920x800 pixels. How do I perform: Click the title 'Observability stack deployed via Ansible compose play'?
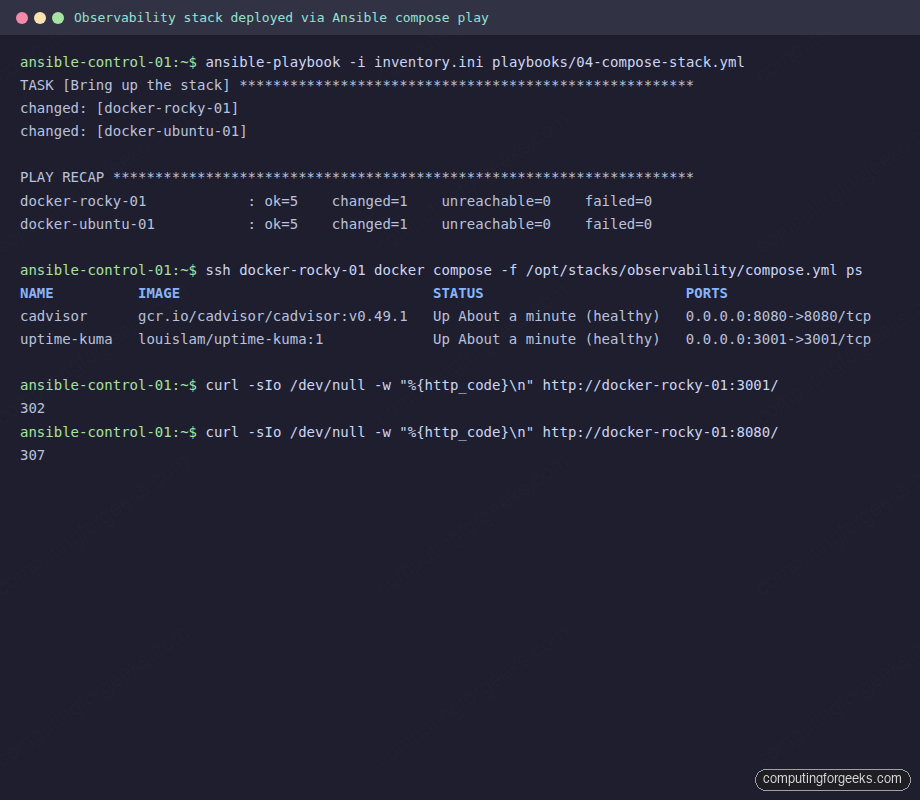[281, 18]
